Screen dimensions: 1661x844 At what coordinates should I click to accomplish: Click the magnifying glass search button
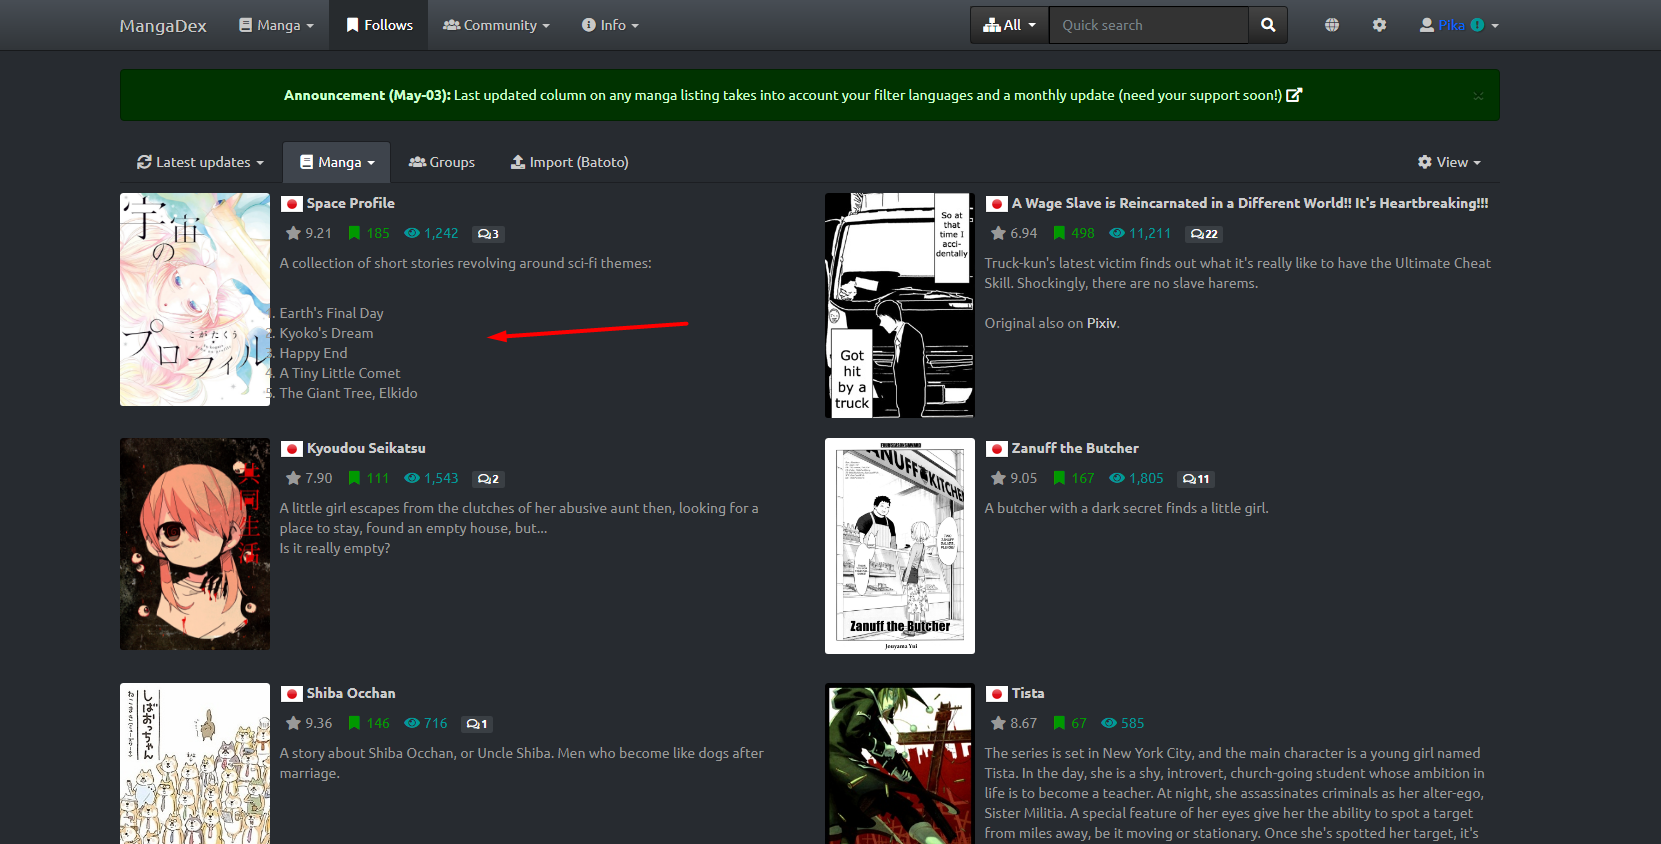click(x=1268, y=25)
